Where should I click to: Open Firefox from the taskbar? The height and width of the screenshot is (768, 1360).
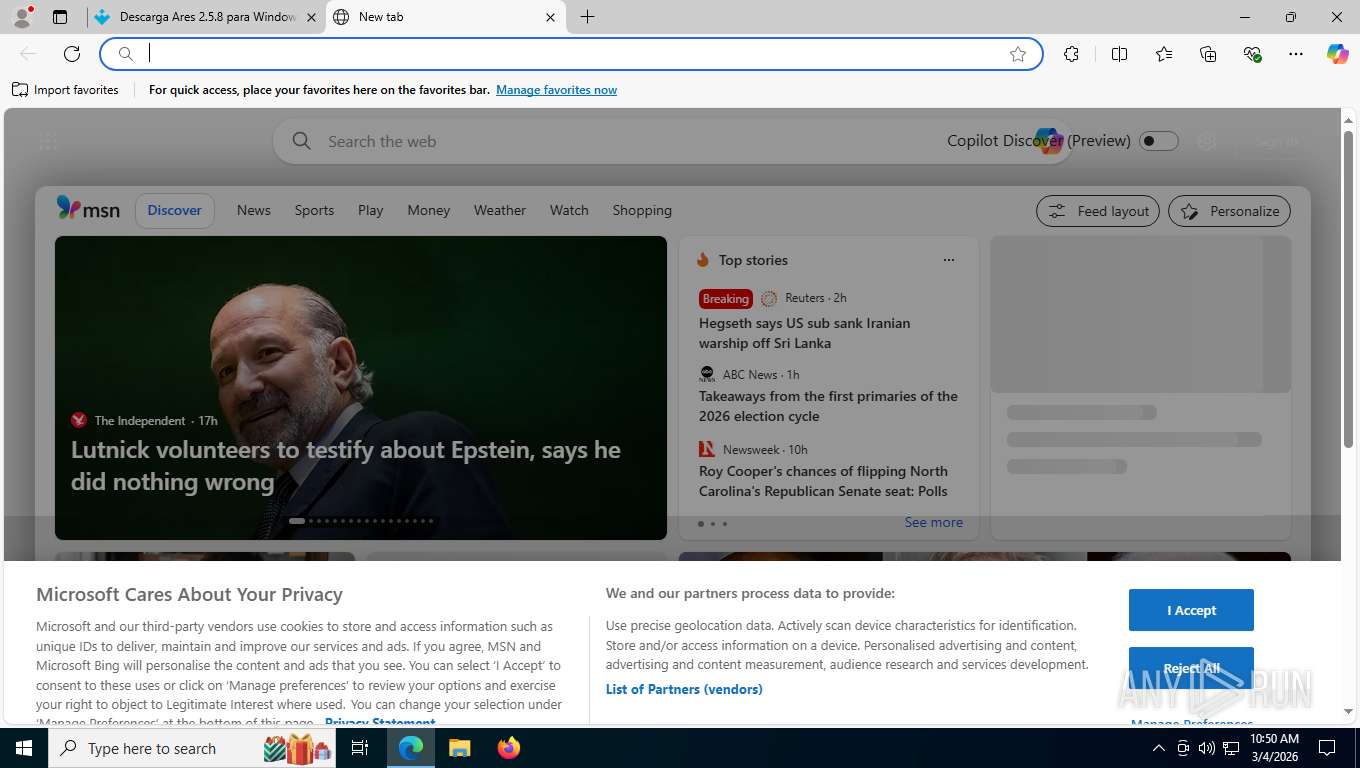[509, 748]
